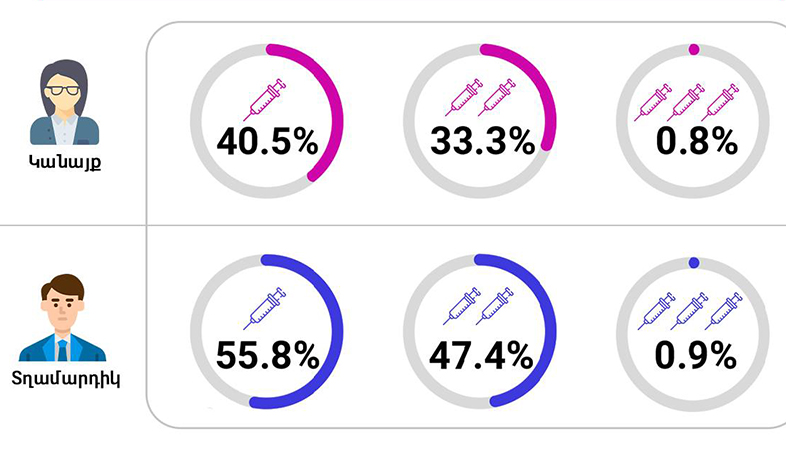Click the 33.3% value
This screenshot has width=786, height=458.
pyautogui.click(x=482, y=143)
